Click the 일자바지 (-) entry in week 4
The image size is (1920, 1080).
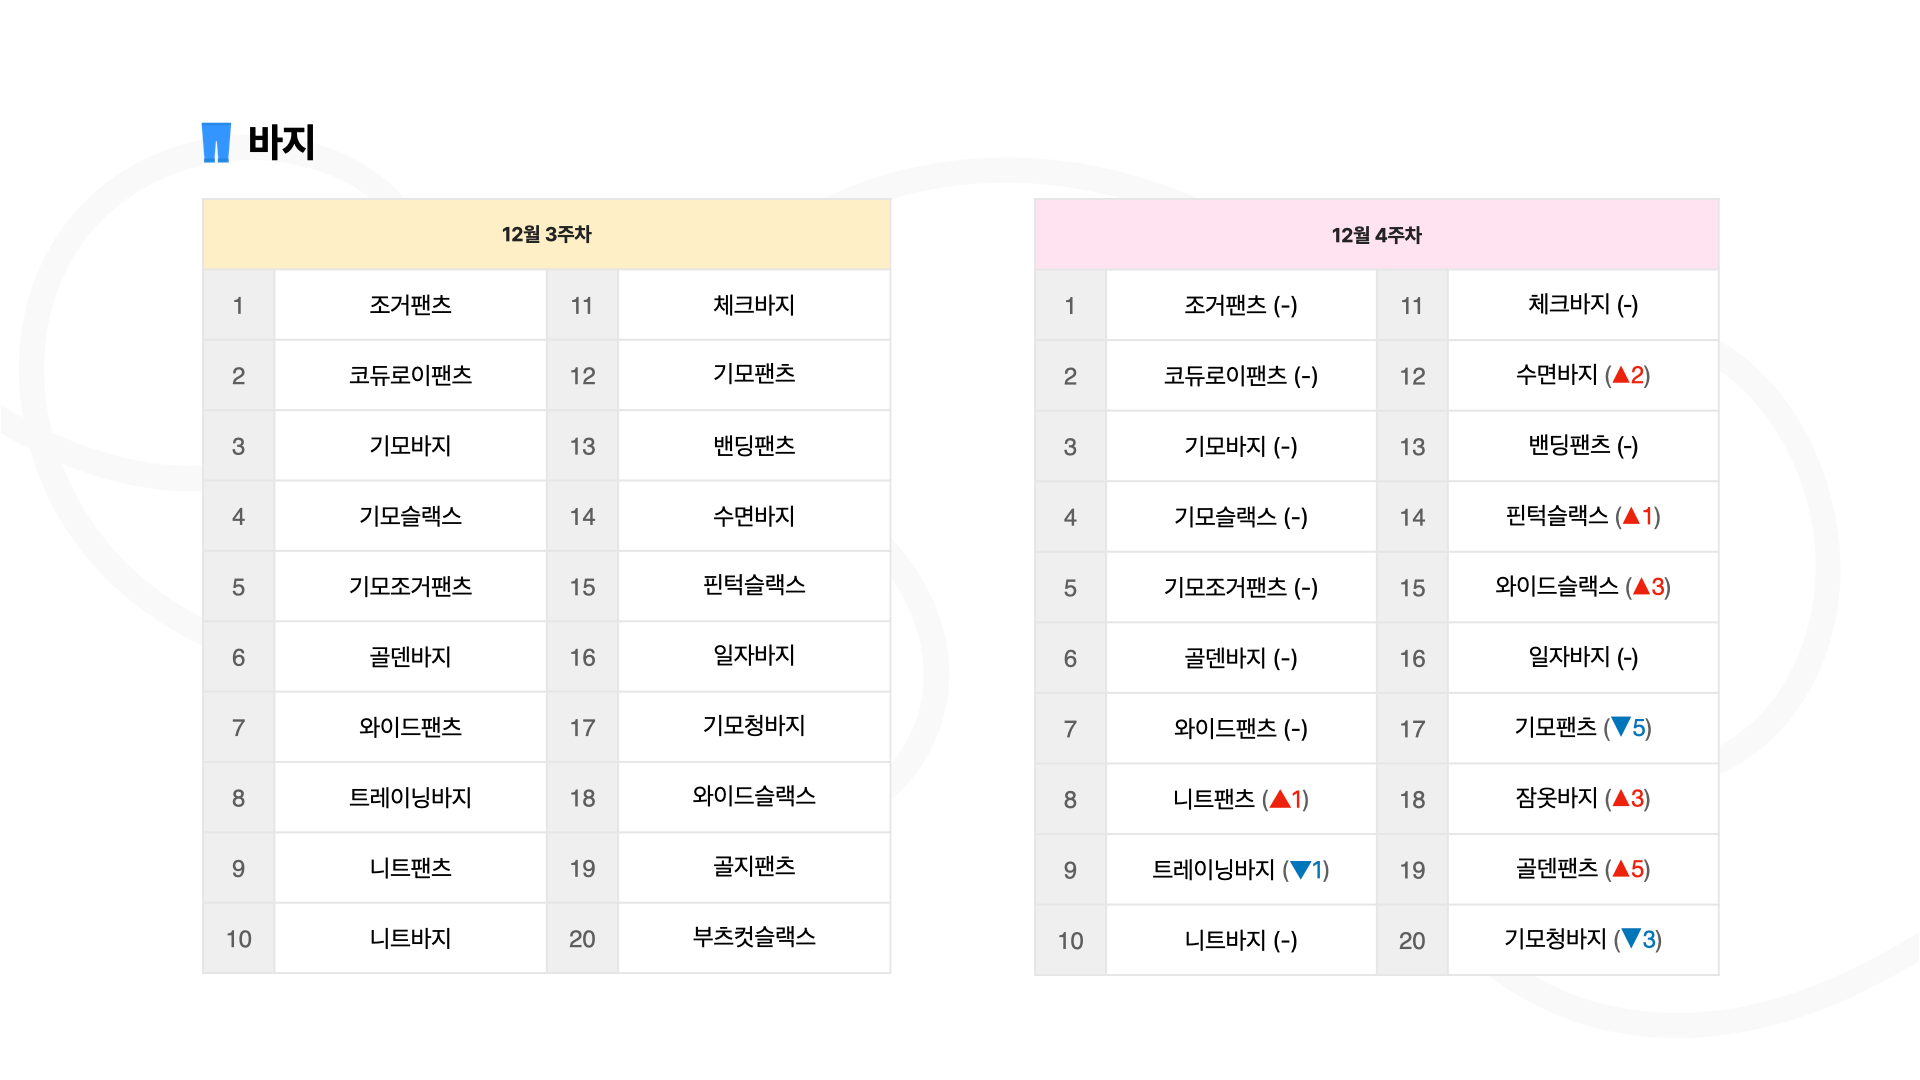tap(1583, 657)
